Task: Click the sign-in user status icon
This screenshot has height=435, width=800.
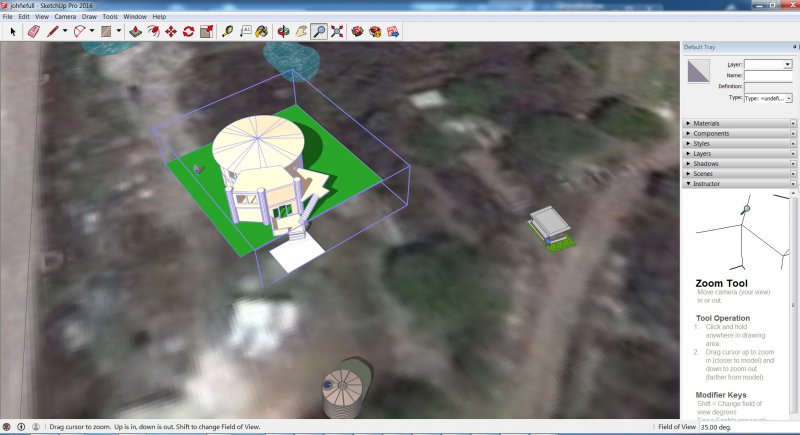Action: point(36,427)
